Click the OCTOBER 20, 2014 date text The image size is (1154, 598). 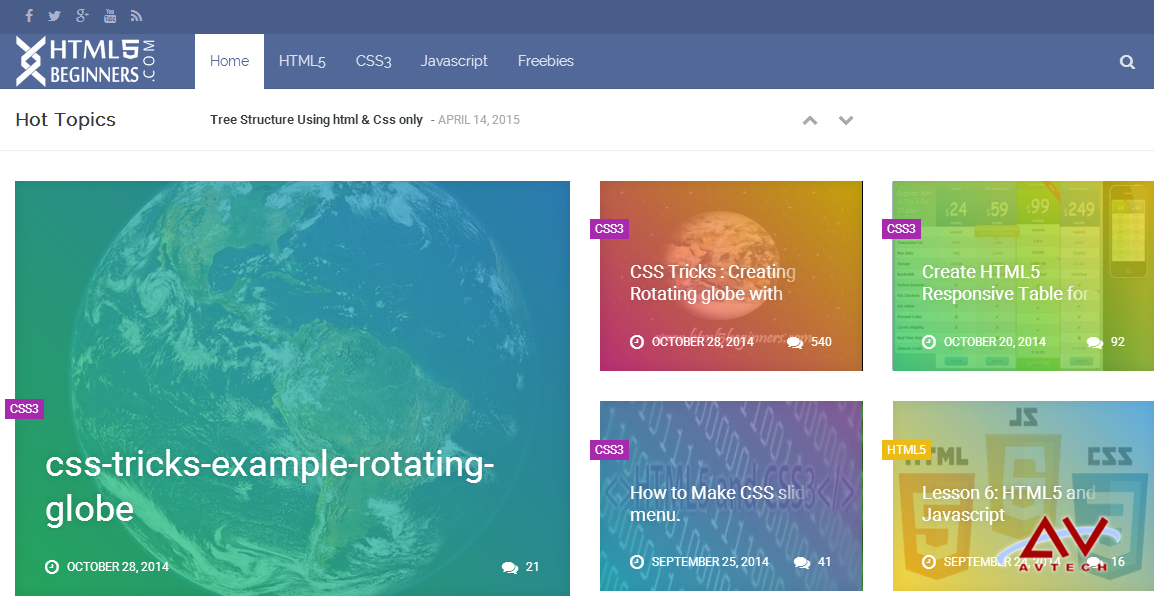(994, 341)
